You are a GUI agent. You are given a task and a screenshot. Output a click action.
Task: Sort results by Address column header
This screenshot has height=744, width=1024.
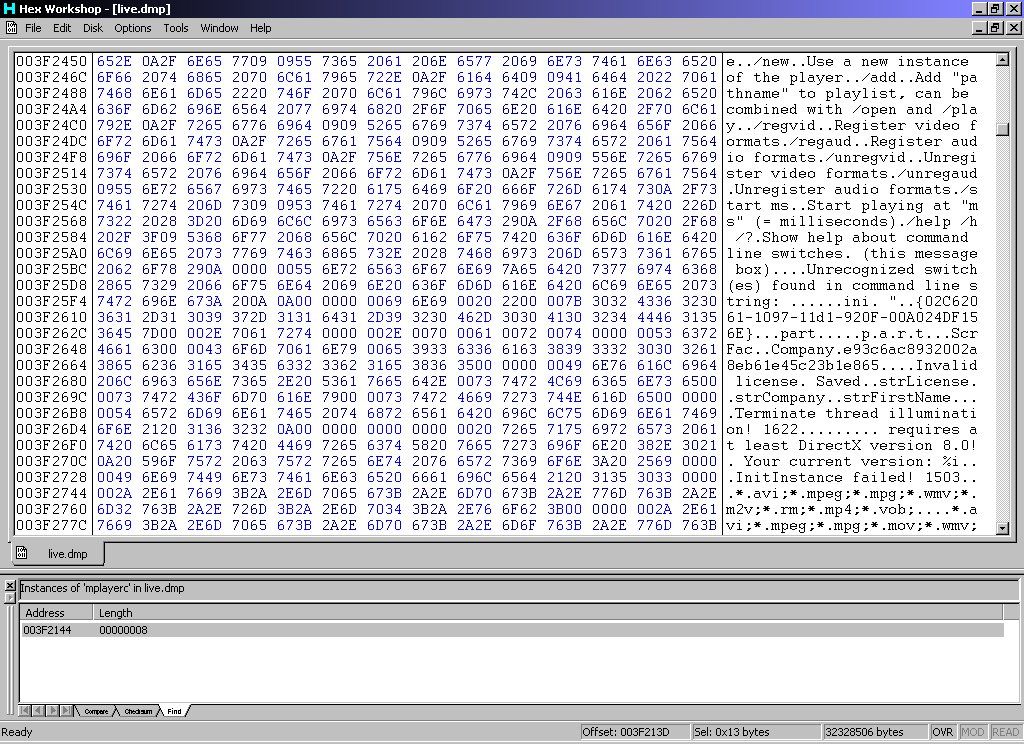(56, 613)
